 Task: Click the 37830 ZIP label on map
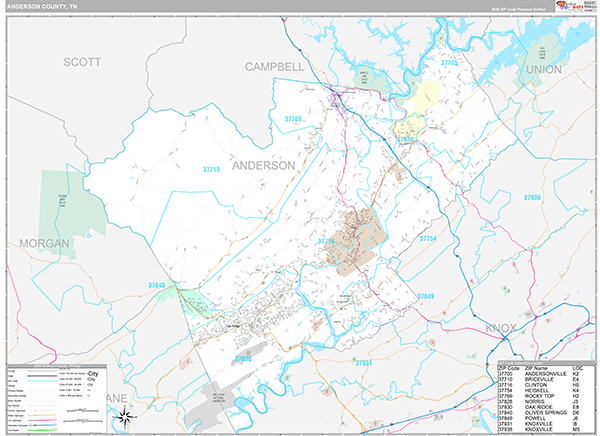pos(243,359)
